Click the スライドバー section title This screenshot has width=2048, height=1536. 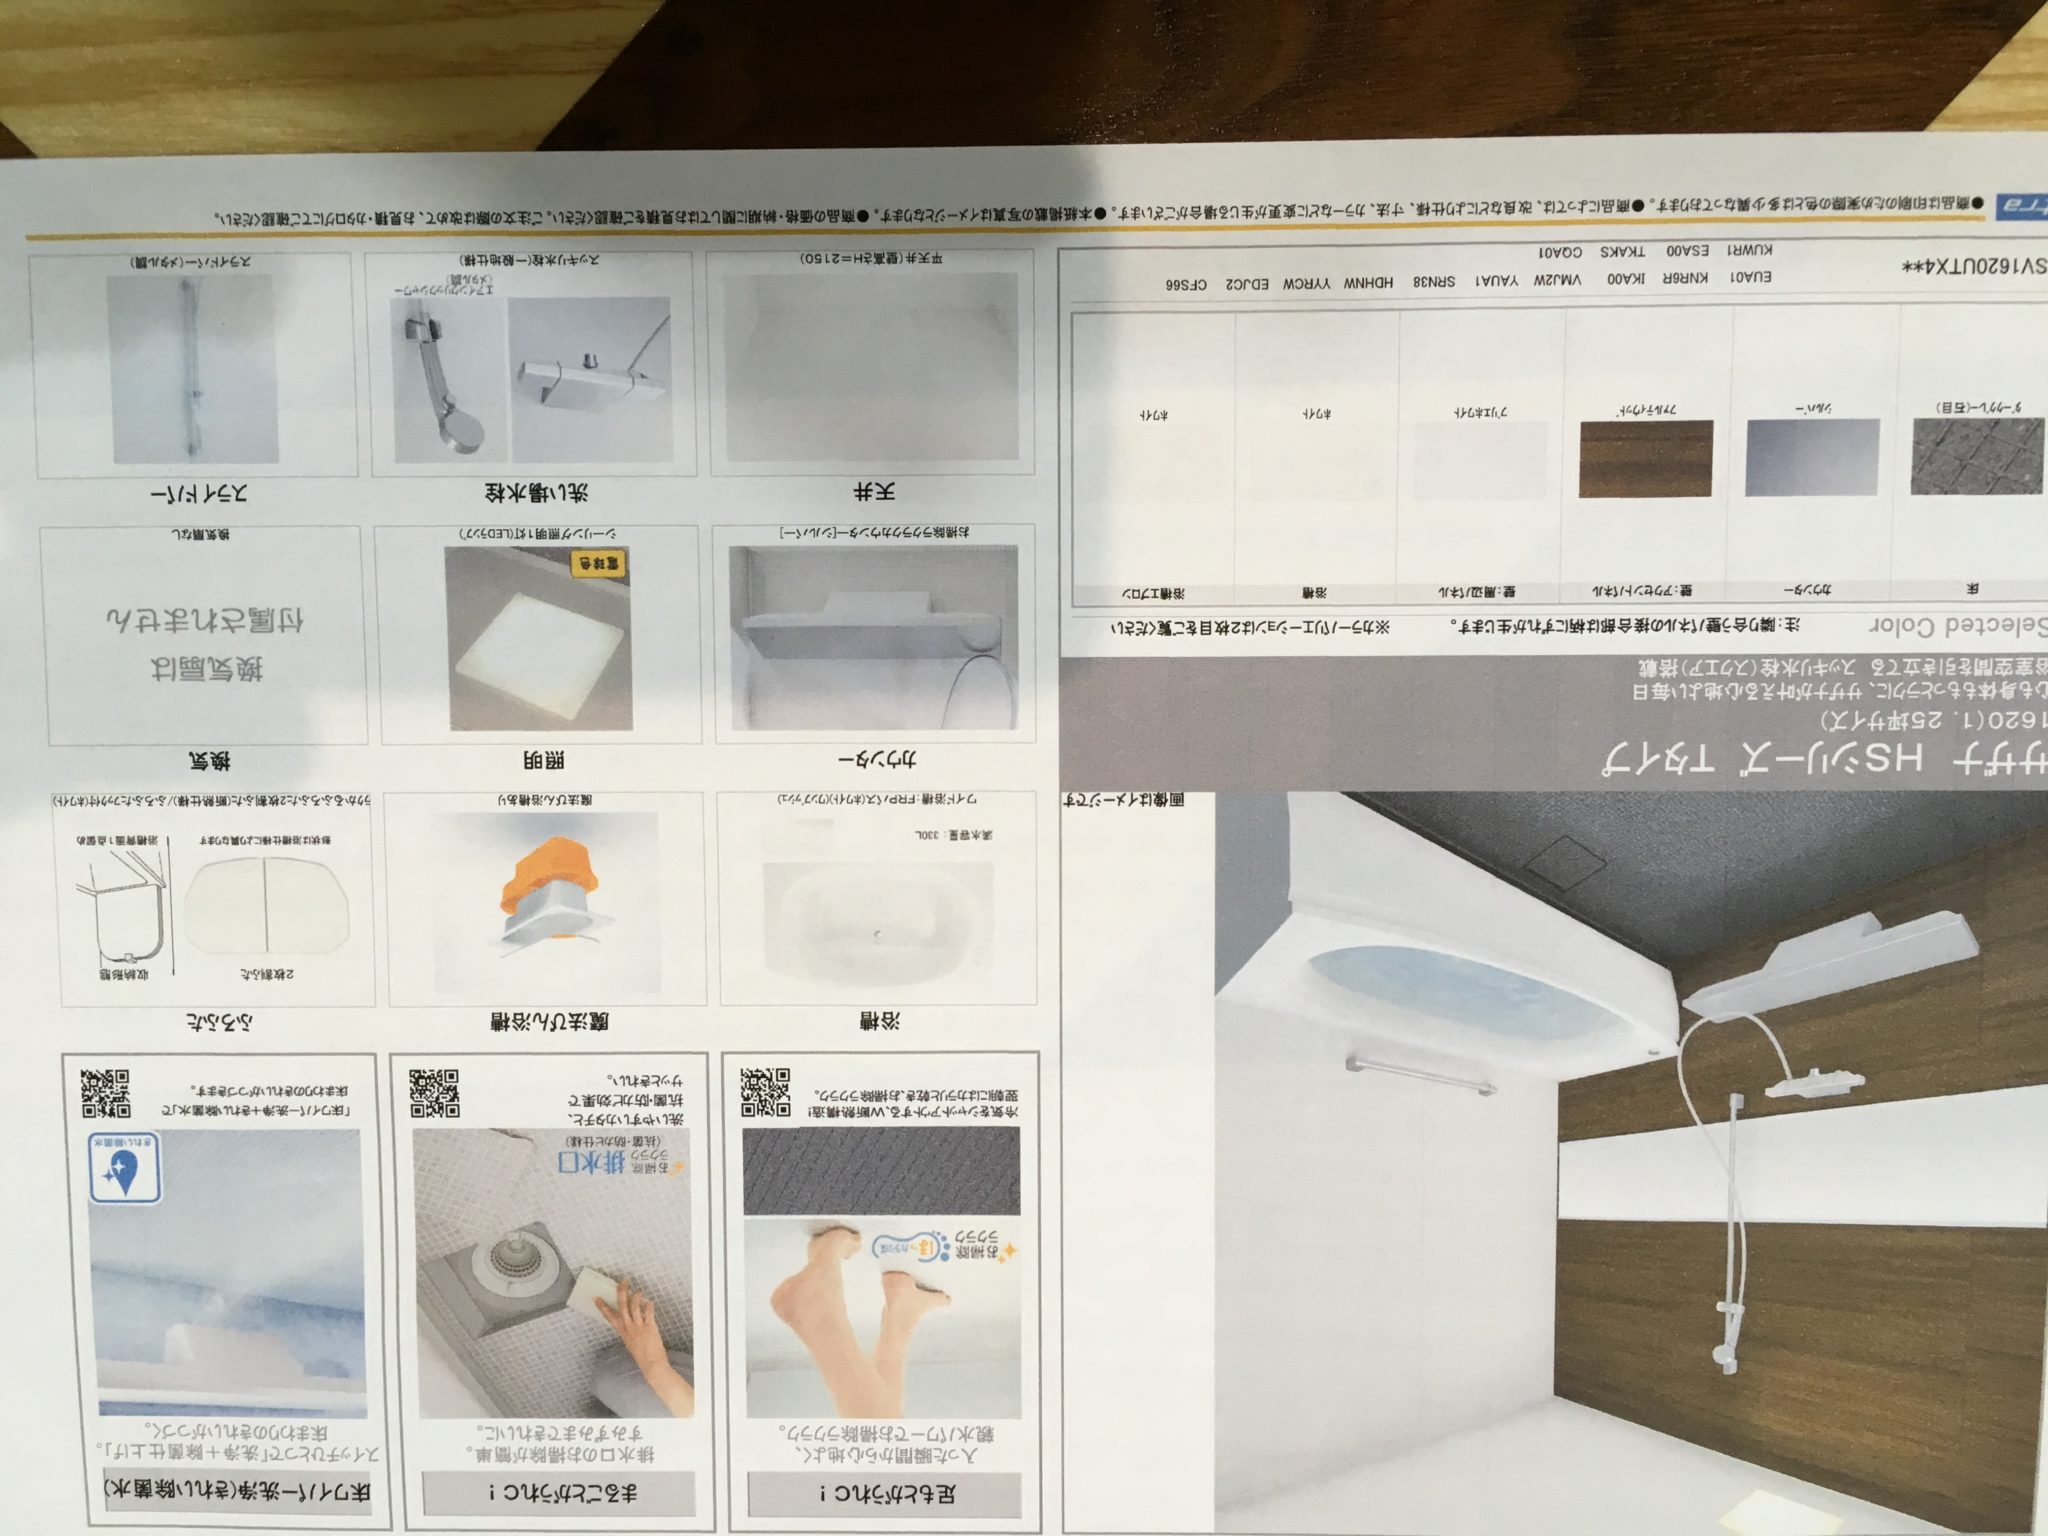(x=198, y=494)
